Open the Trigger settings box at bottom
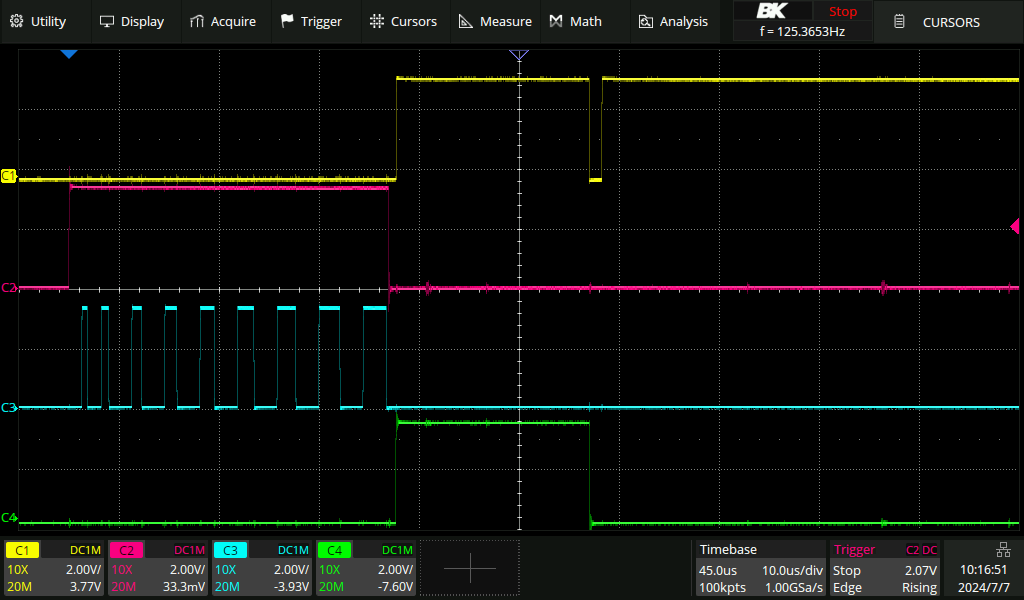 tap(885, 568)
